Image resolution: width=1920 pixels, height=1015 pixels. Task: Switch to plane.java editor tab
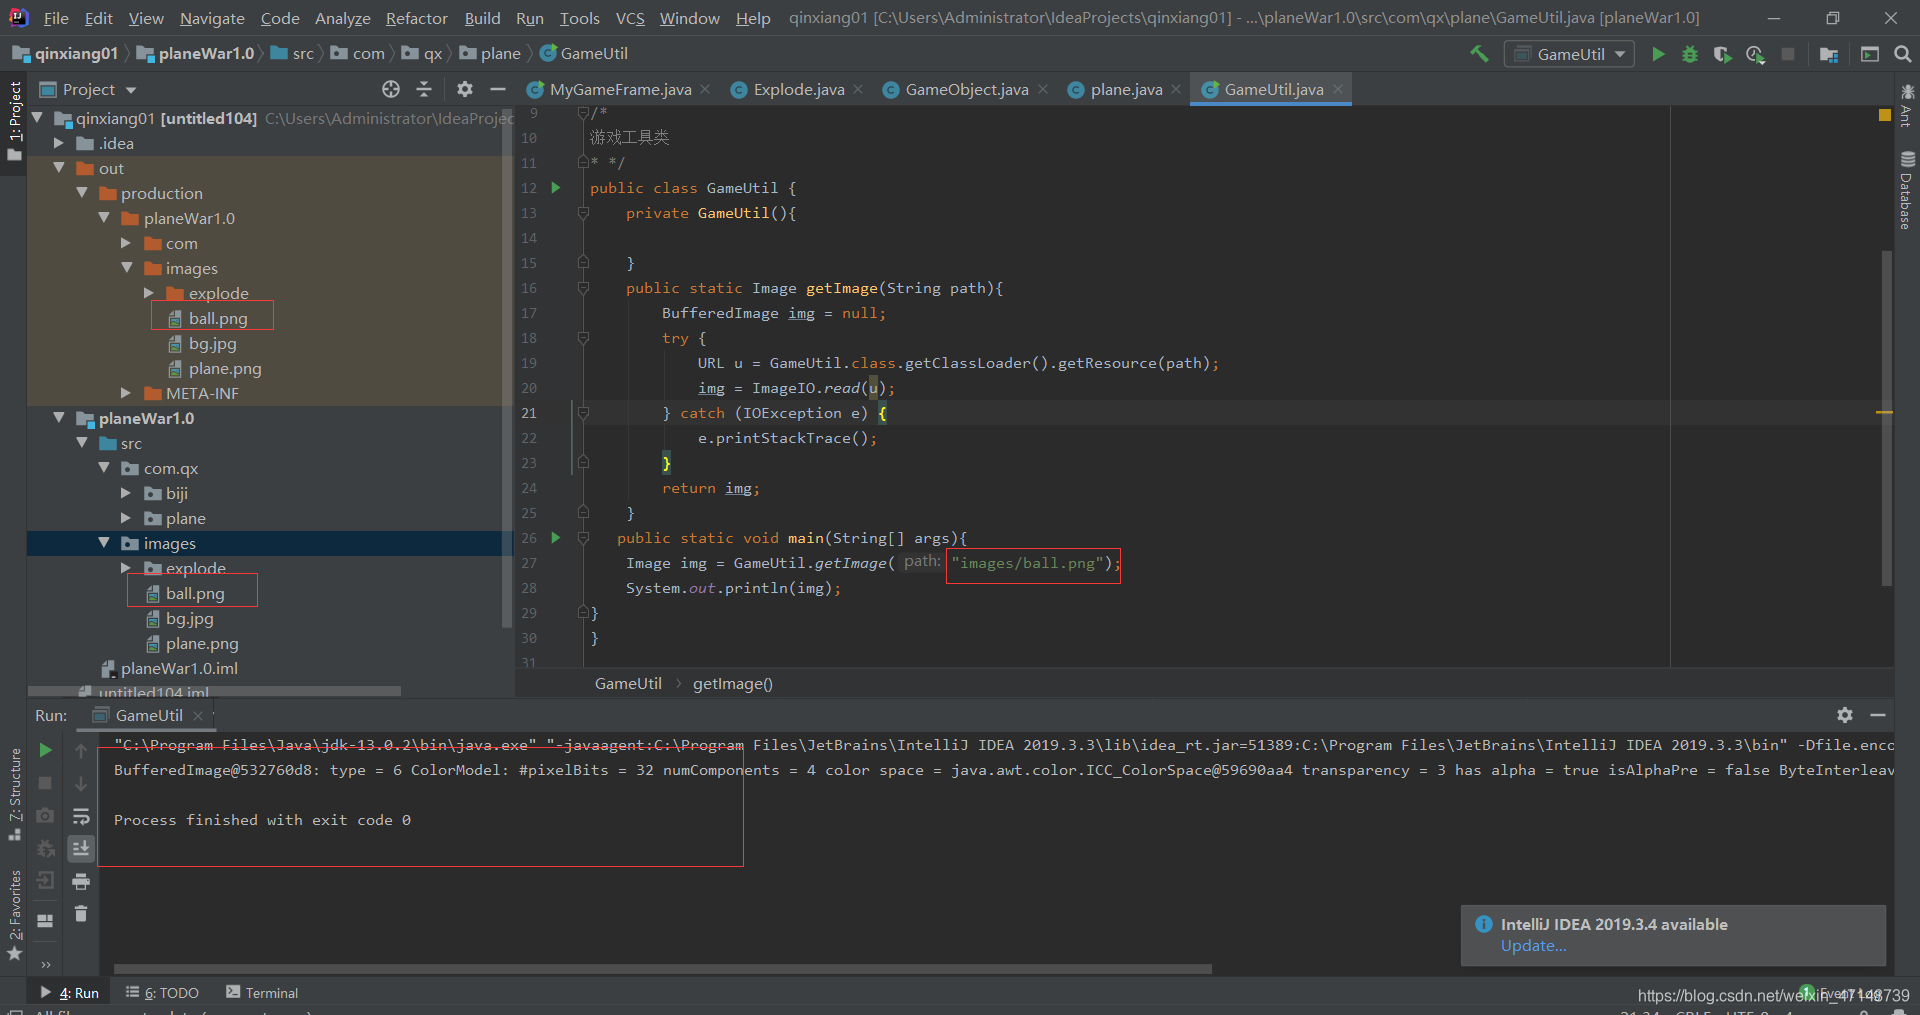point(1126,89)
